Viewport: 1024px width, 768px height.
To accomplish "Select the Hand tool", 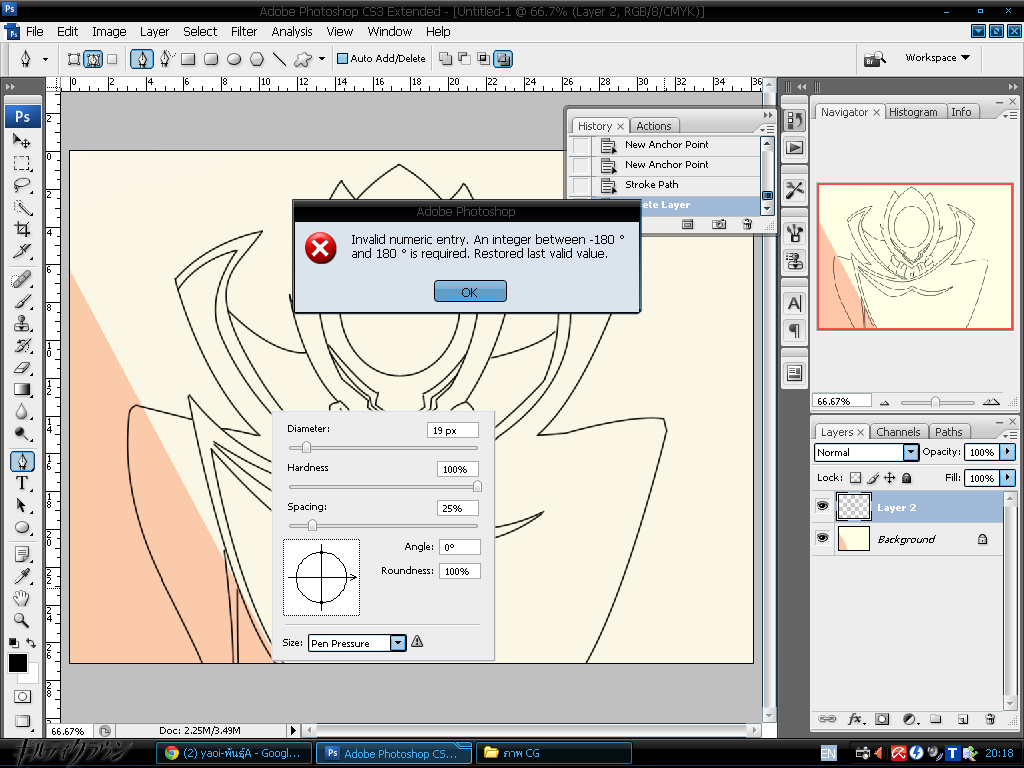I will pos(22,598).
